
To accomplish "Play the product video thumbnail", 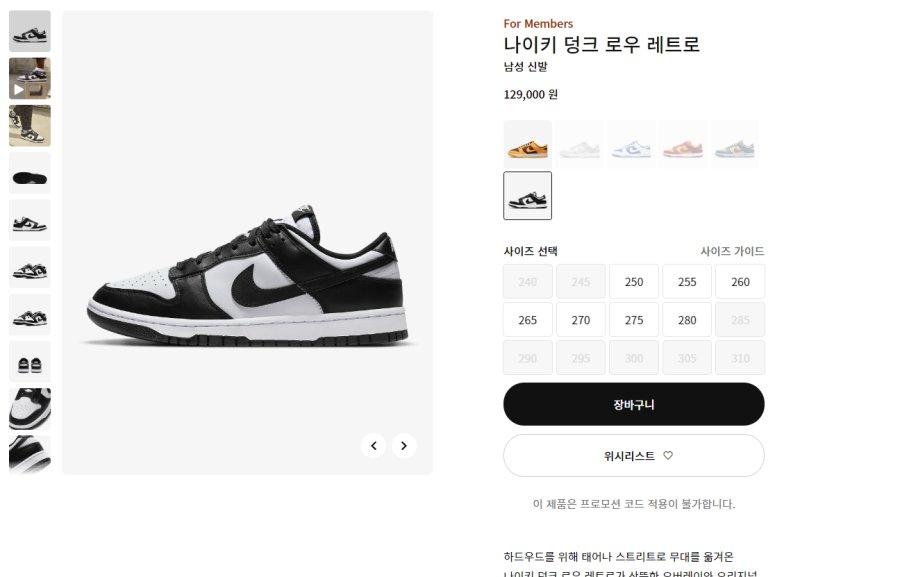I will point(30,78).
